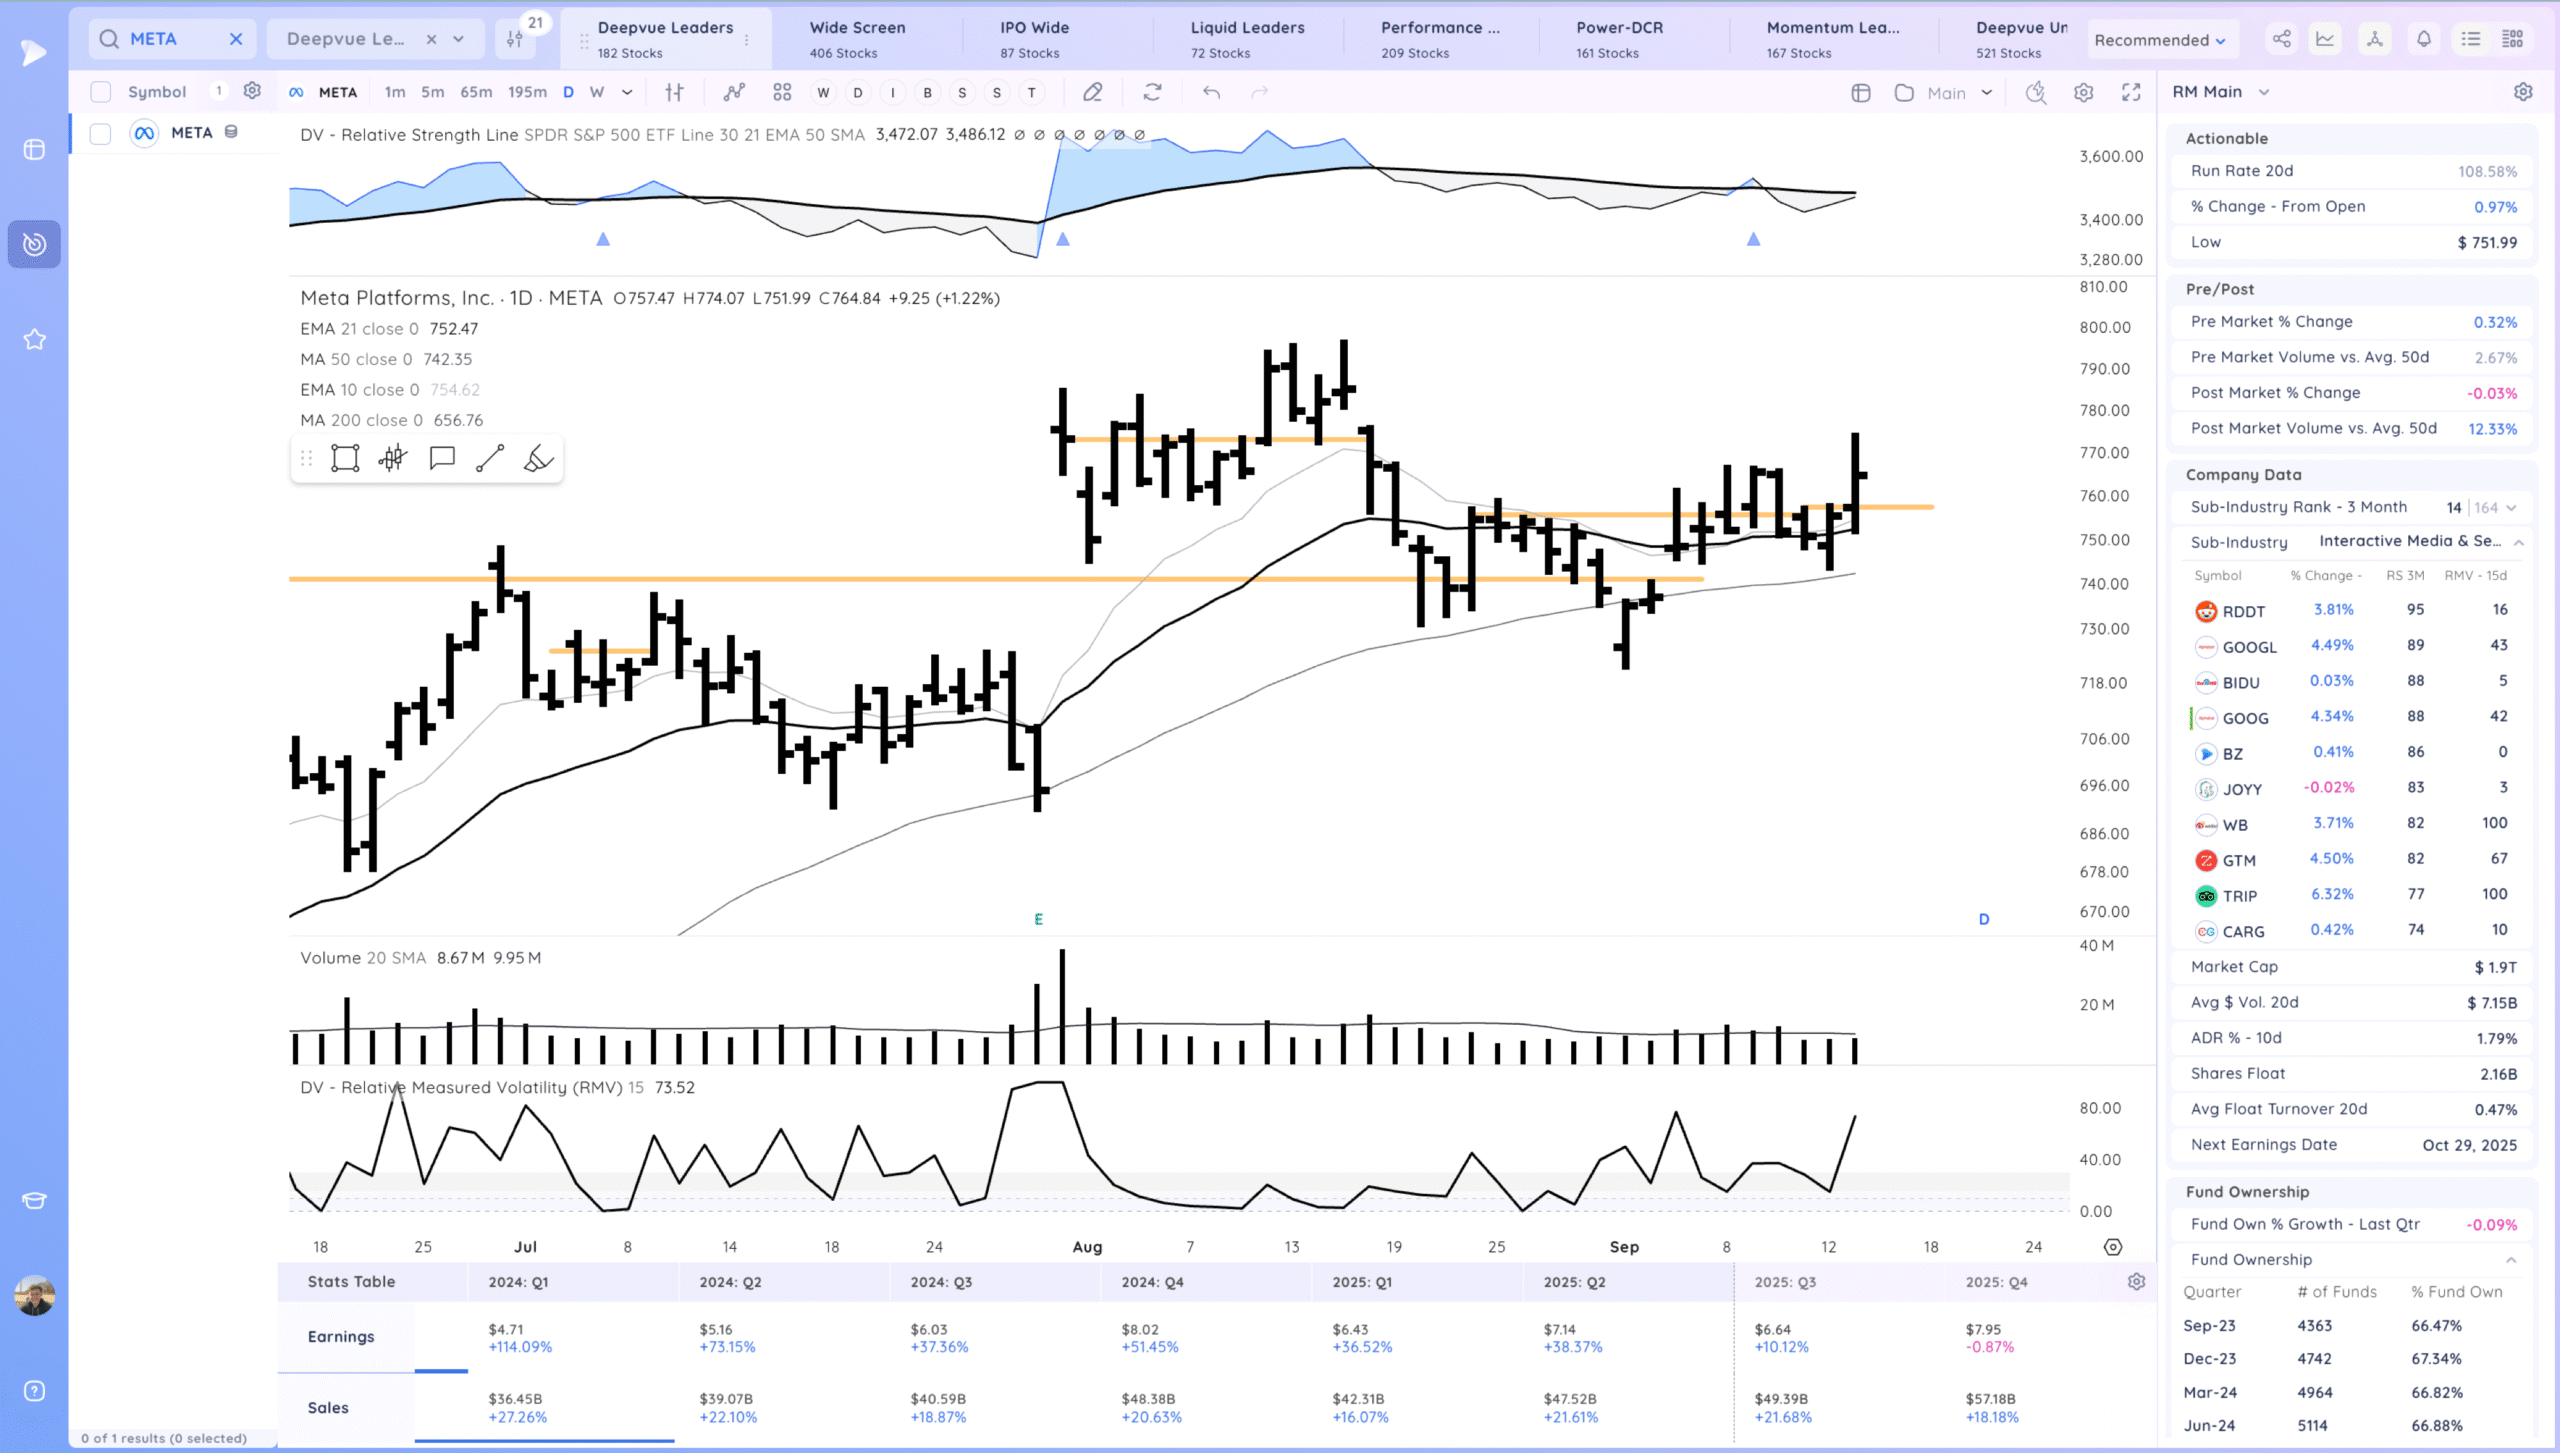Screen dimensions: 2560x1453
Task: Select the 65m timeframe
Action: click(476, 92)
